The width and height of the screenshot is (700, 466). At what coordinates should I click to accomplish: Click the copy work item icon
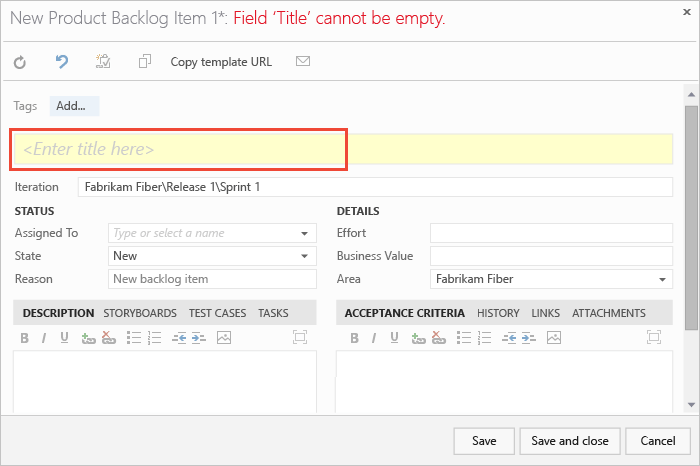145,61
